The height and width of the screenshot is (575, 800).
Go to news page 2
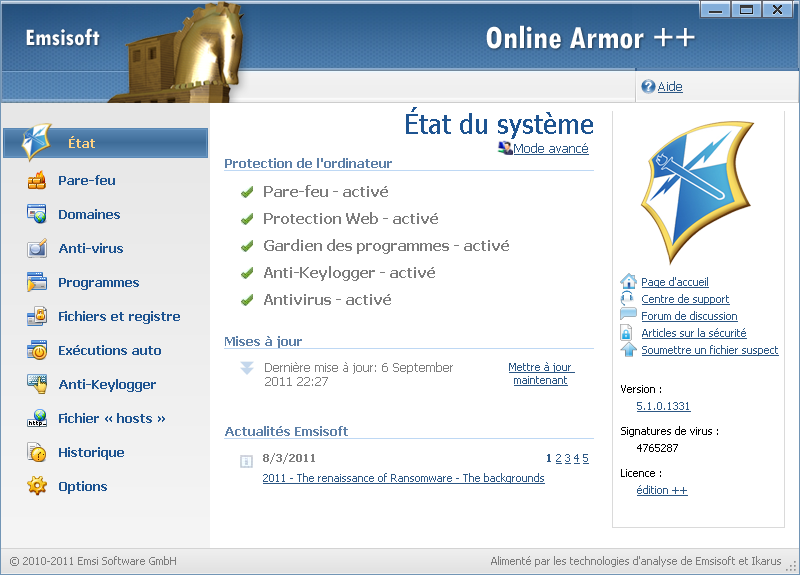pos(558,458)
